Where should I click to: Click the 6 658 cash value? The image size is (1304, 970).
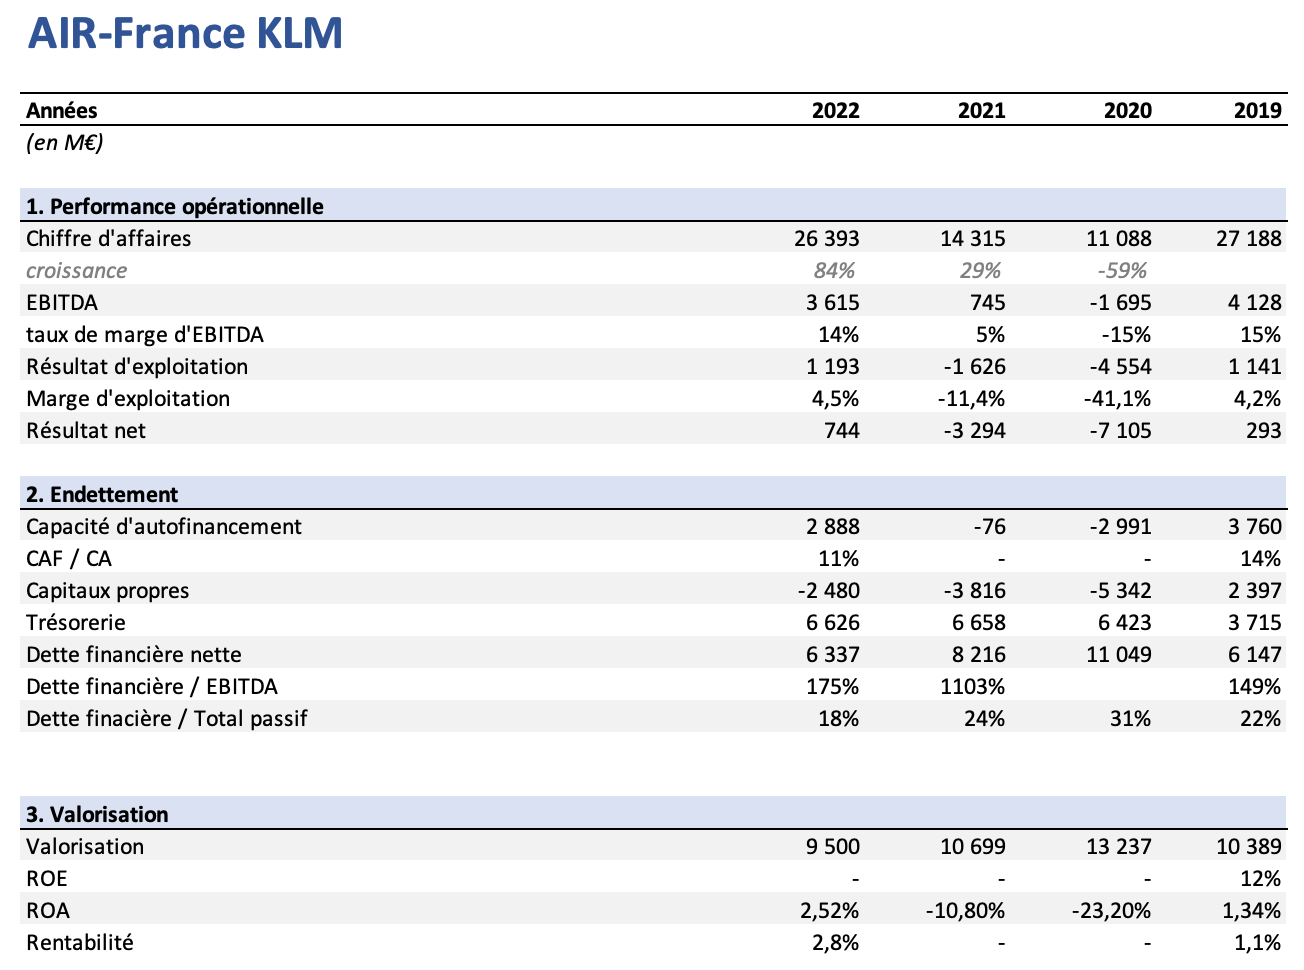point(979,622)
